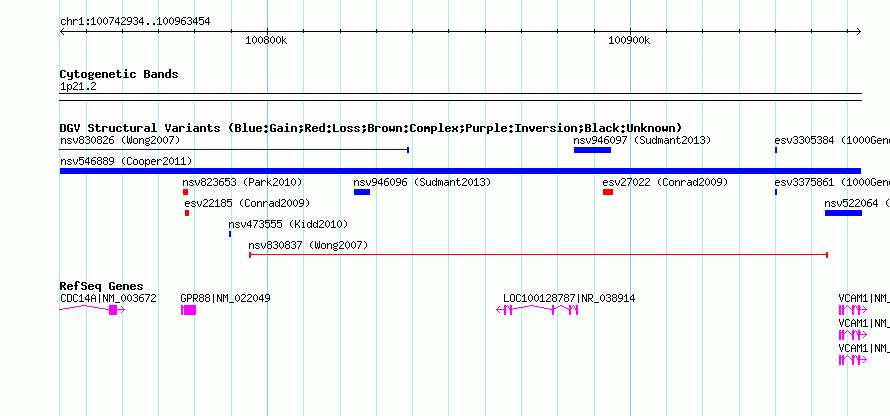
Task: Click the 100800k ruler tick label
Action: [266, 40]
